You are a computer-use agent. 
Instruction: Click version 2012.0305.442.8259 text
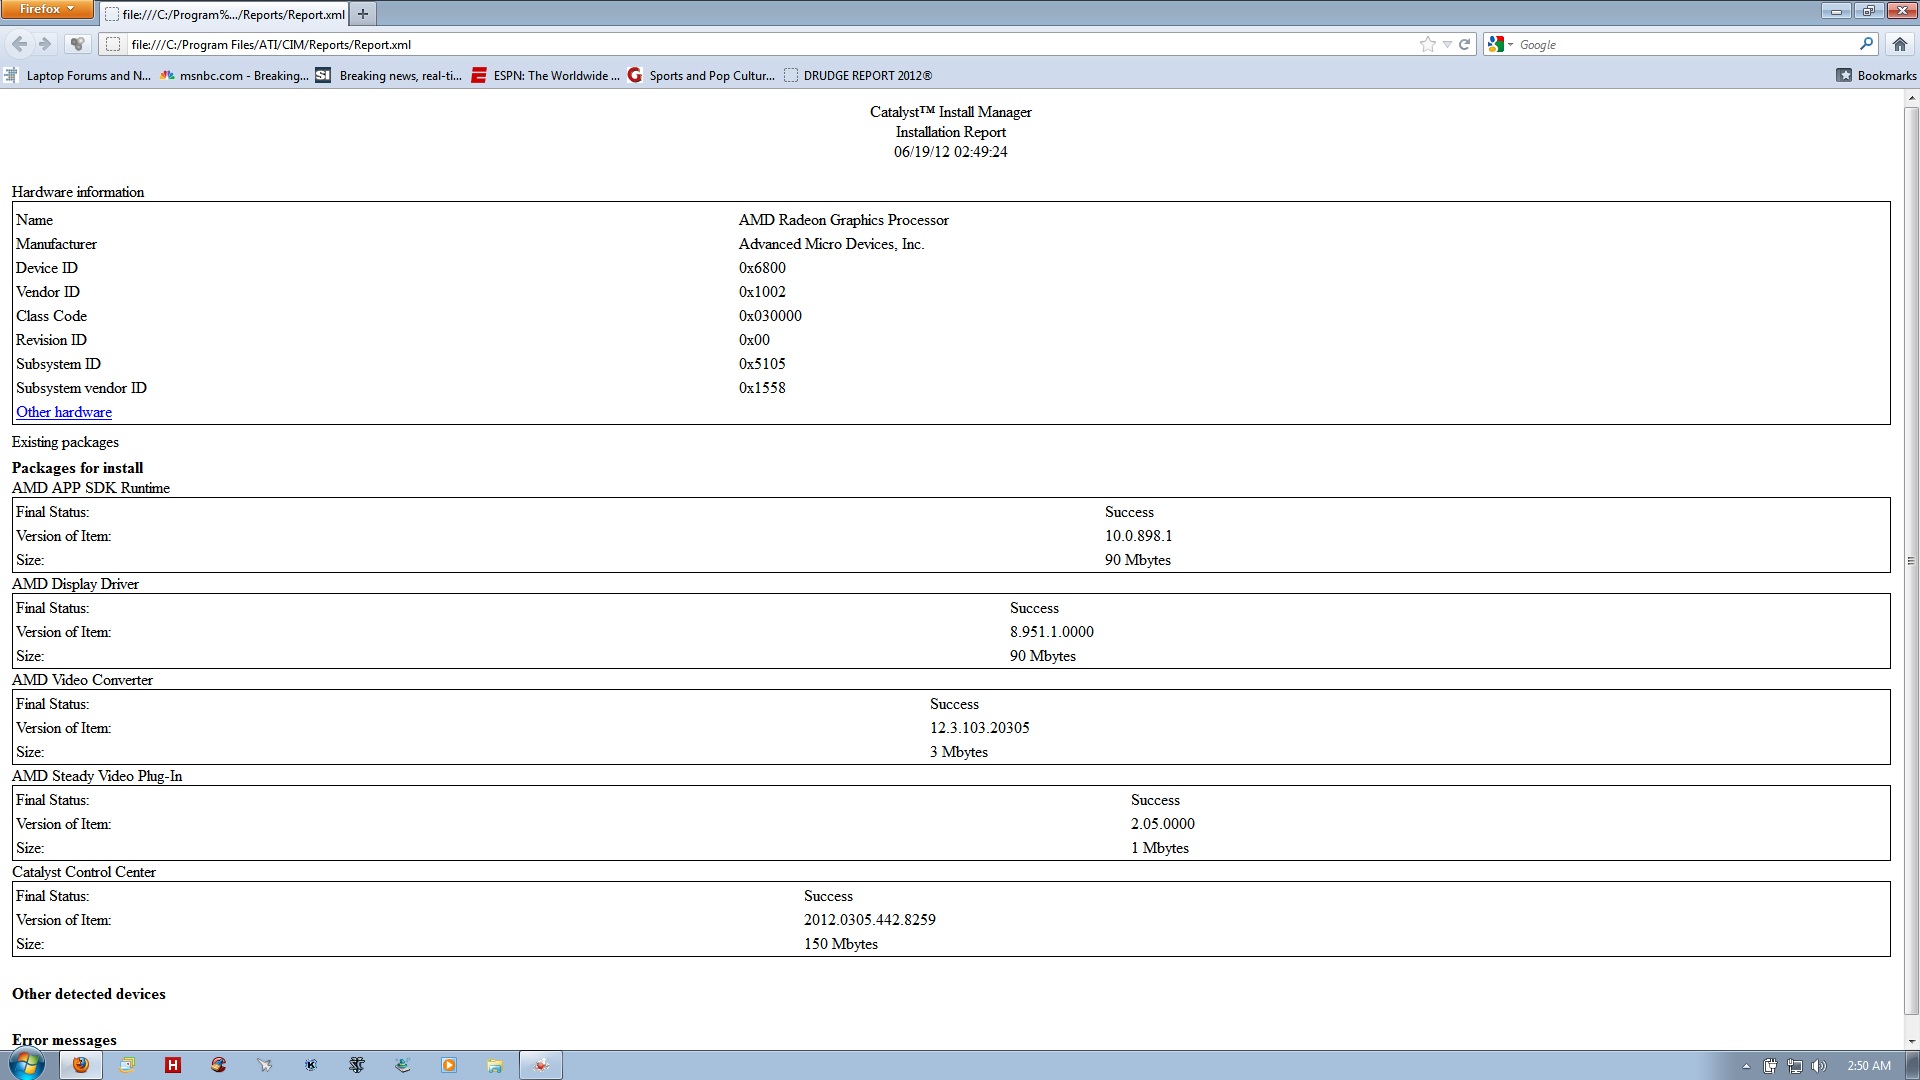coord(870,920)
